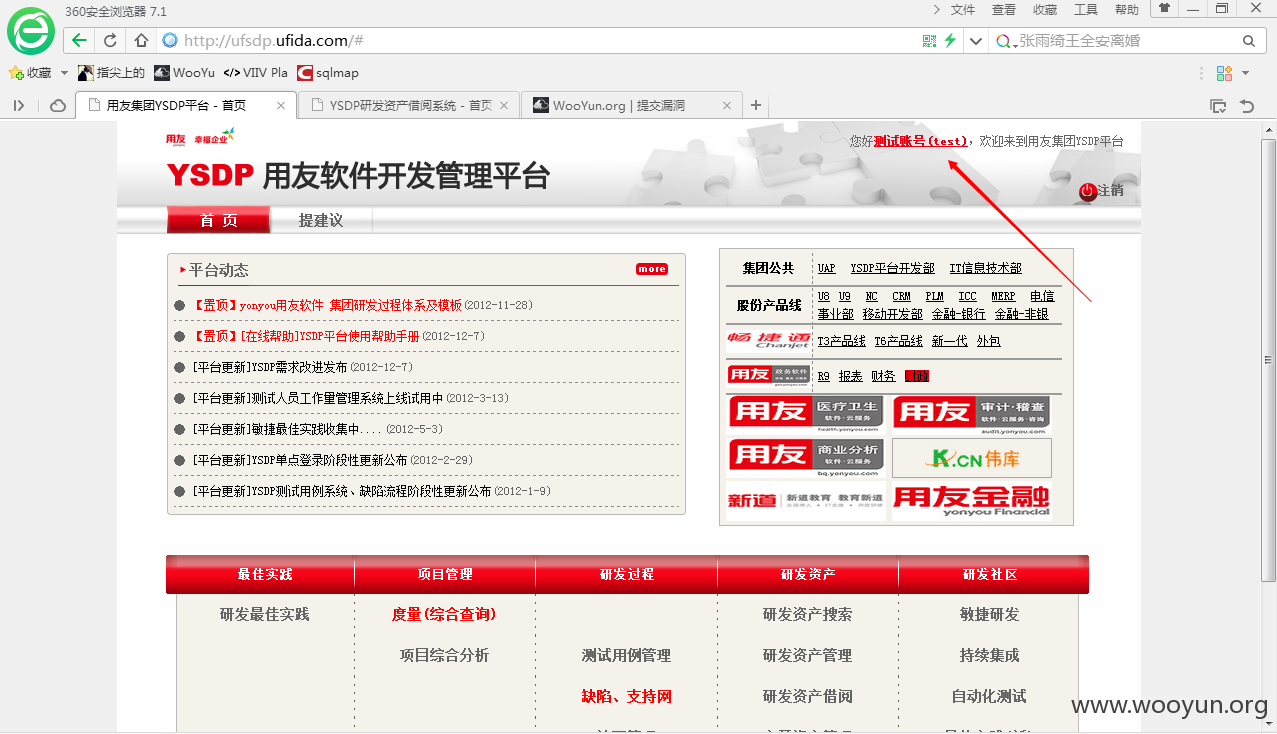Switch to WooYun.org 提交漏洞 tab
This screenshot has height=734, width=1277.
[x=631, y=105]
